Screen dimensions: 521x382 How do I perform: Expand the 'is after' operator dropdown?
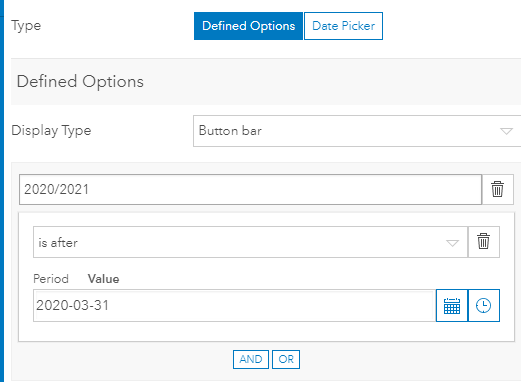pyautogui.click(x=250, y=242)
